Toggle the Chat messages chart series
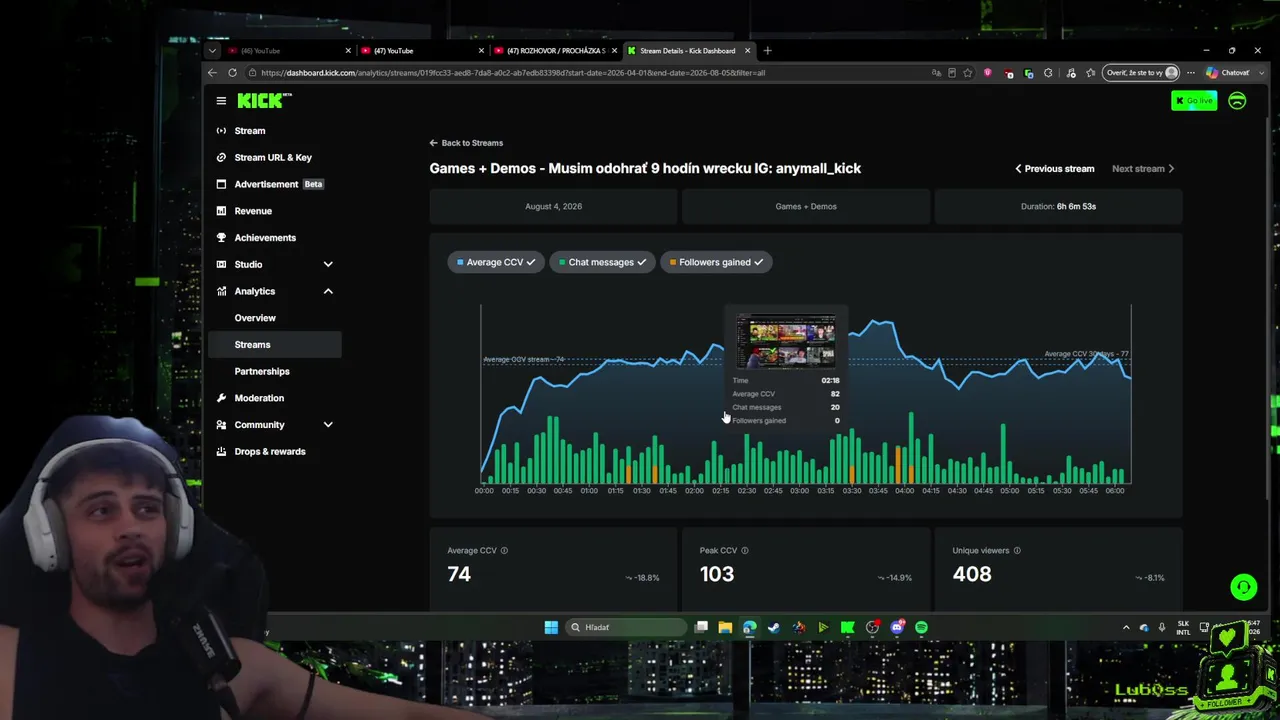This screenshot has width=1280, height=720. tap(602, 262)
